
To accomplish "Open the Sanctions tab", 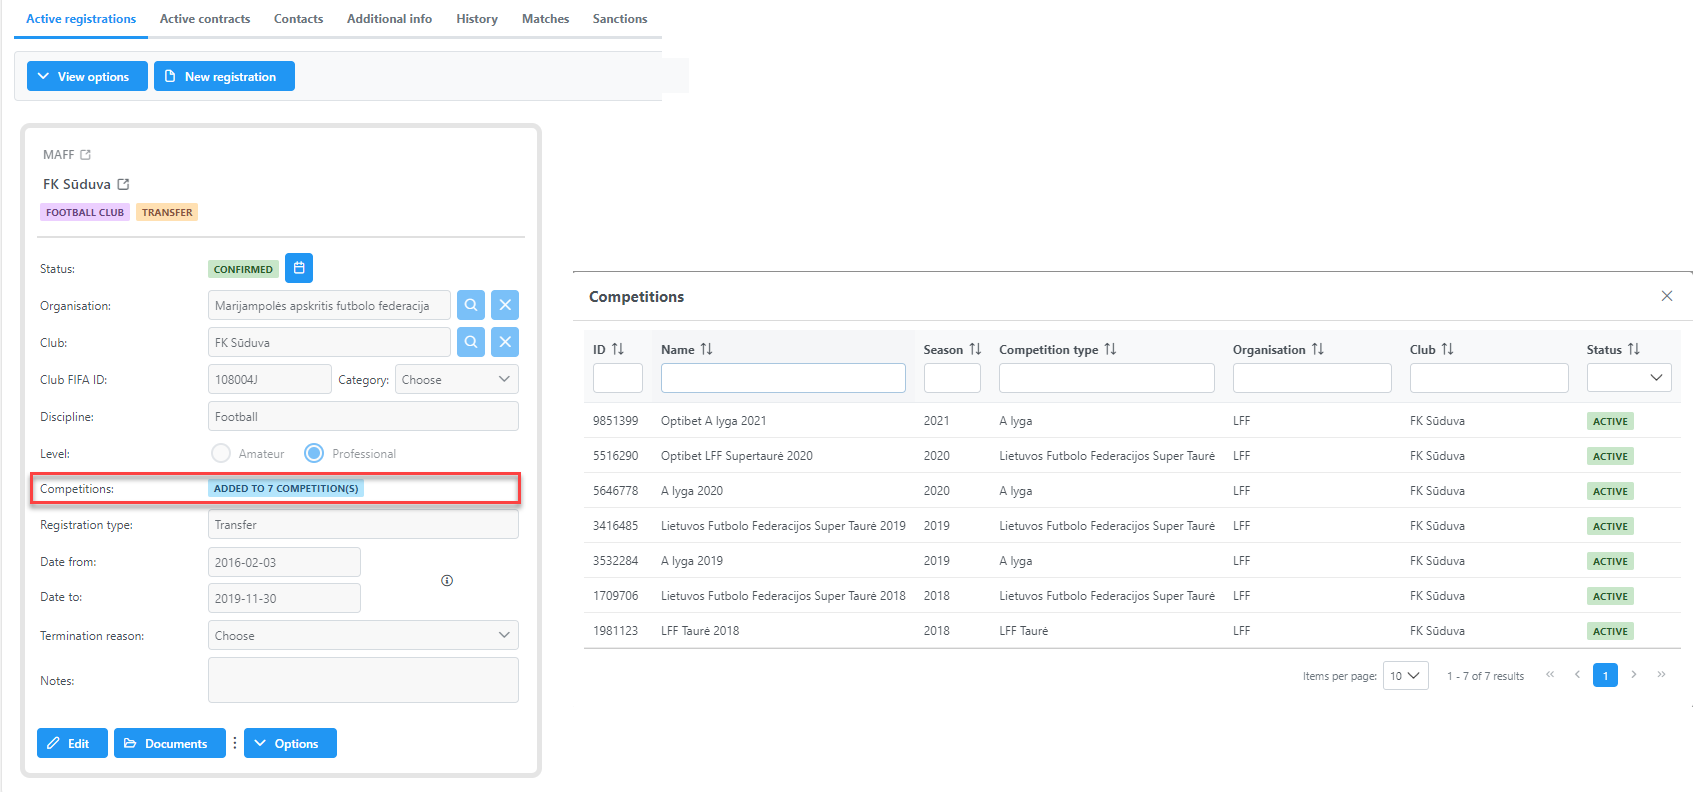I will click(x=619, y=19).
